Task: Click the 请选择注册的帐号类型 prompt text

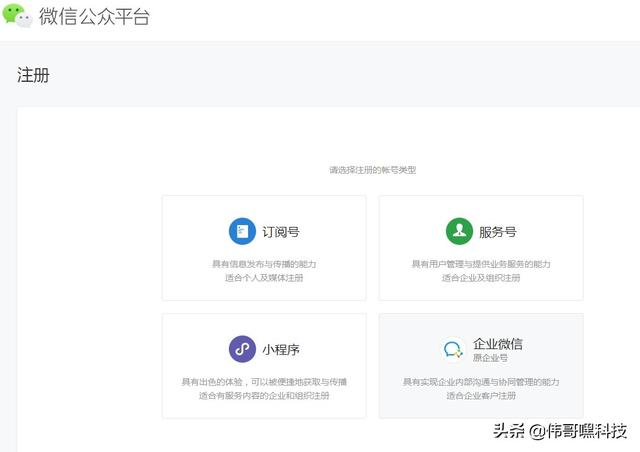Action: [x=373, y=170]
